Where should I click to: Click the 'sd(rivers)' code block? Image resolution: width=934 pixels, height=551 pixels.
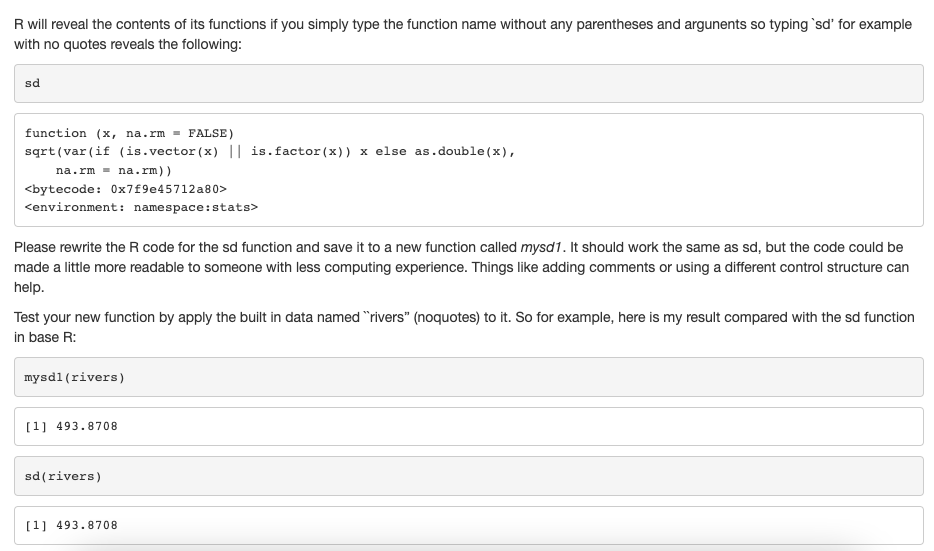point(469,476)
